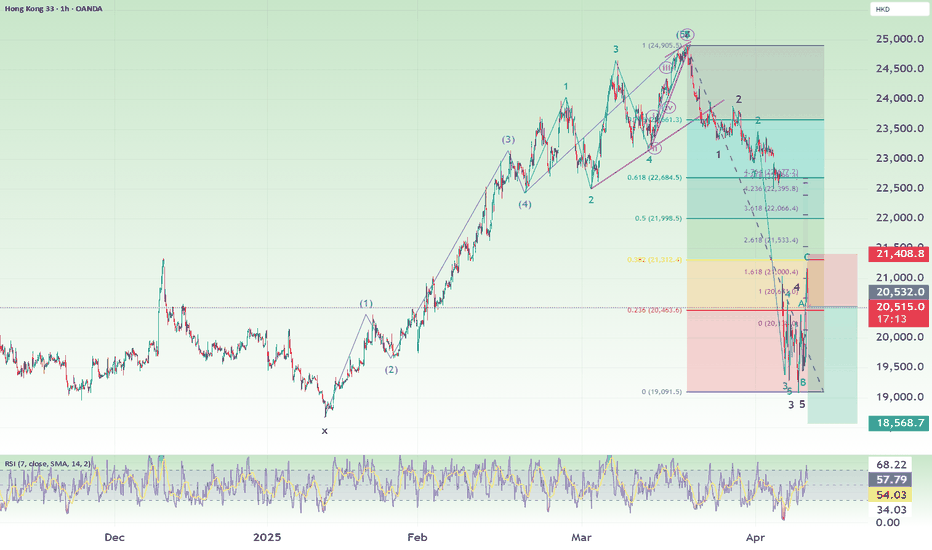The image size is (932, 550).
Task: Click the 23,000.0 price axis label
Action: [x=900, y=158]
